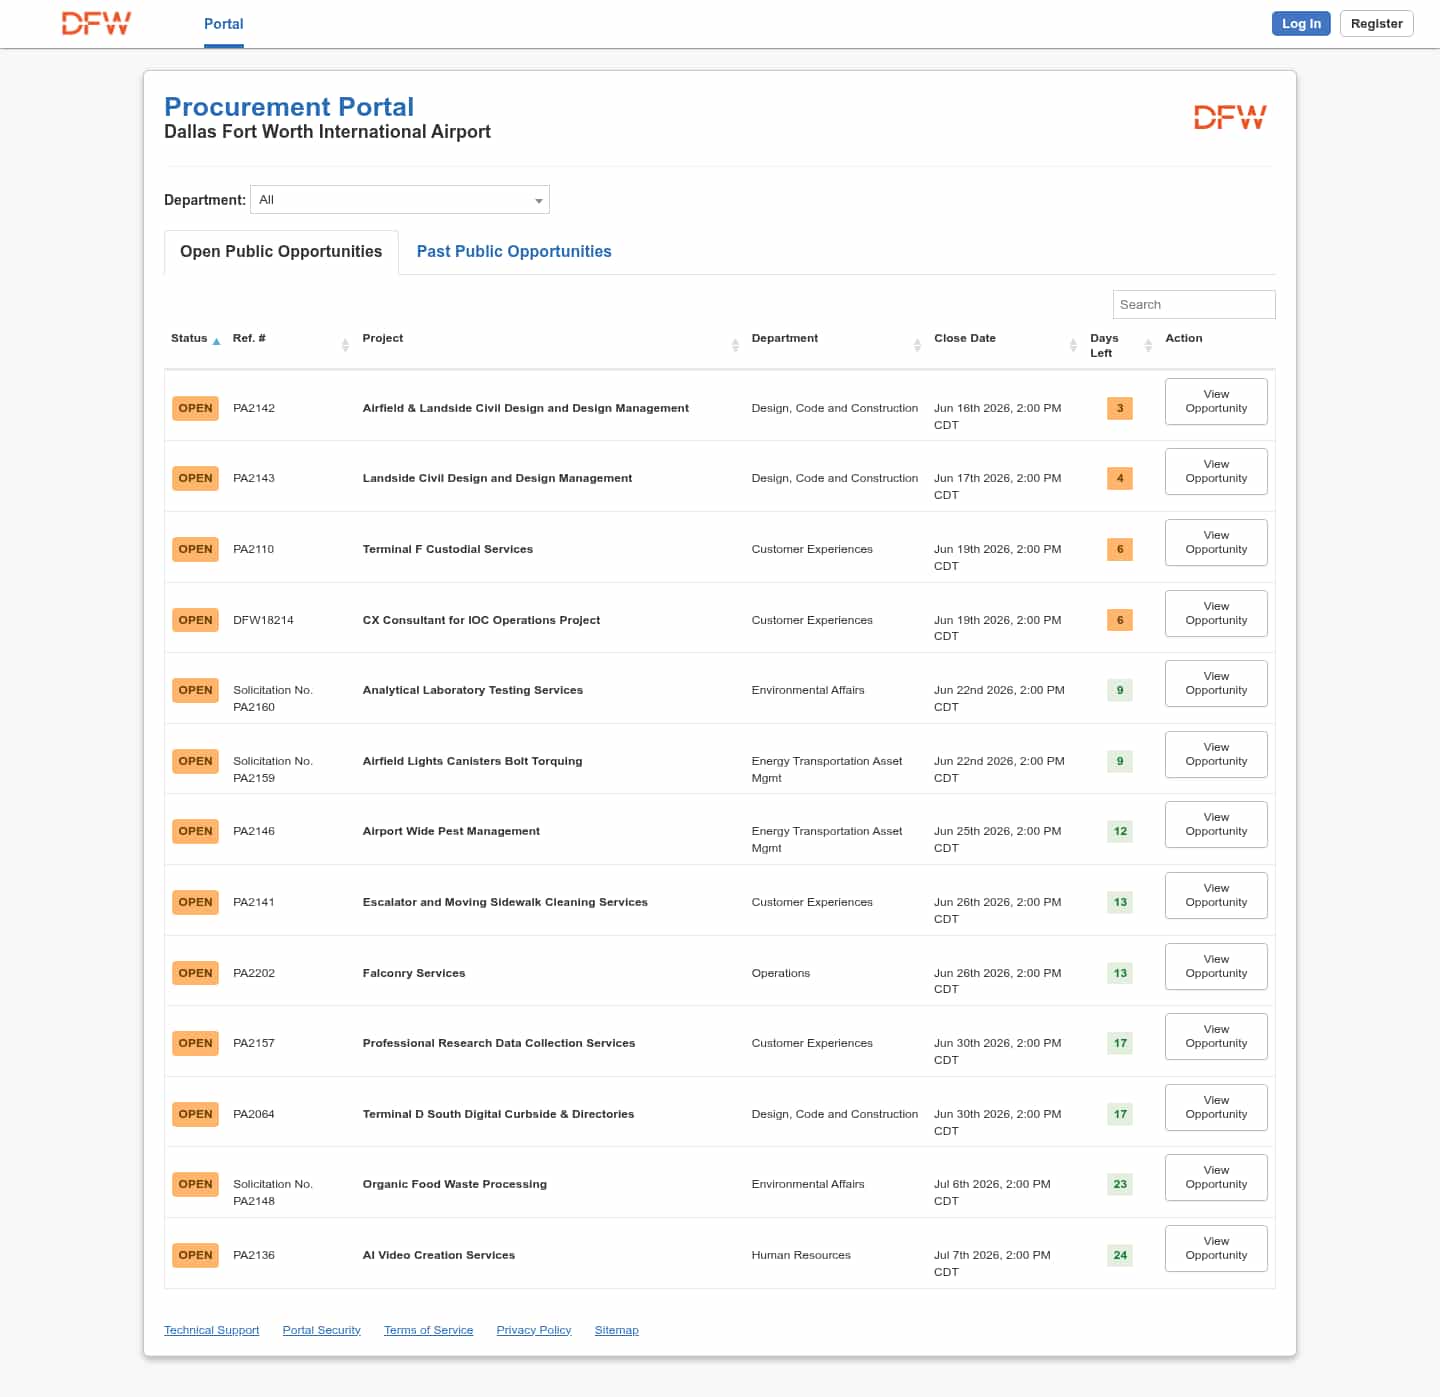View Opportunity for AI Video Creation Services
The height and width of the screenshot is (1397, 1440).
point(1216,1248)
